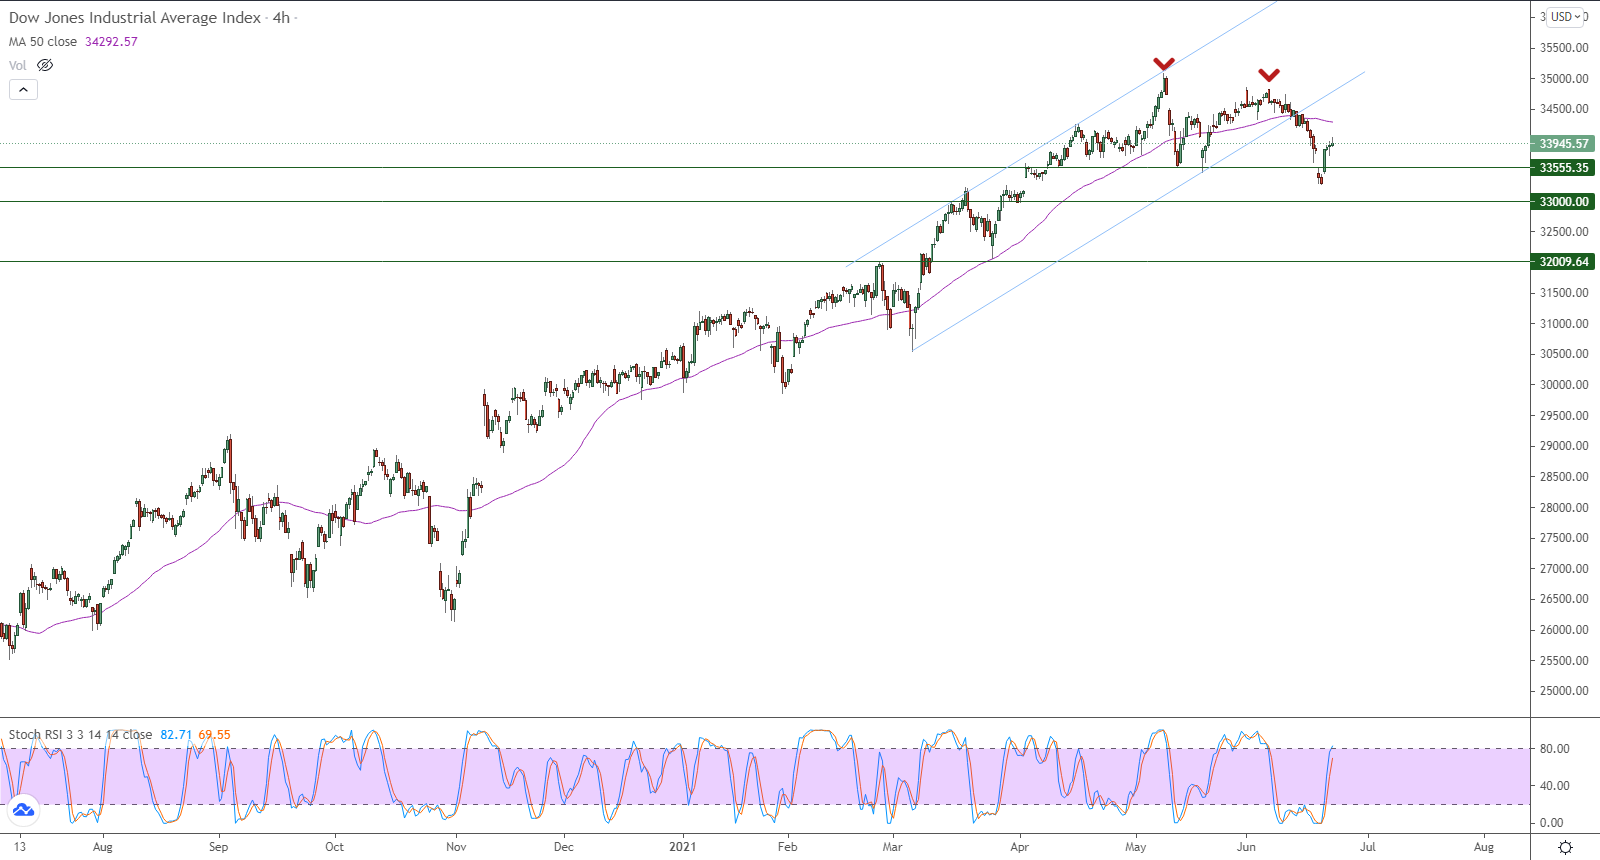Collapse the indicator legend with the chevron button
Image resolution: width=1600 pixels, height=860 pixels.
pyautogui.click(x=23, y=90)
